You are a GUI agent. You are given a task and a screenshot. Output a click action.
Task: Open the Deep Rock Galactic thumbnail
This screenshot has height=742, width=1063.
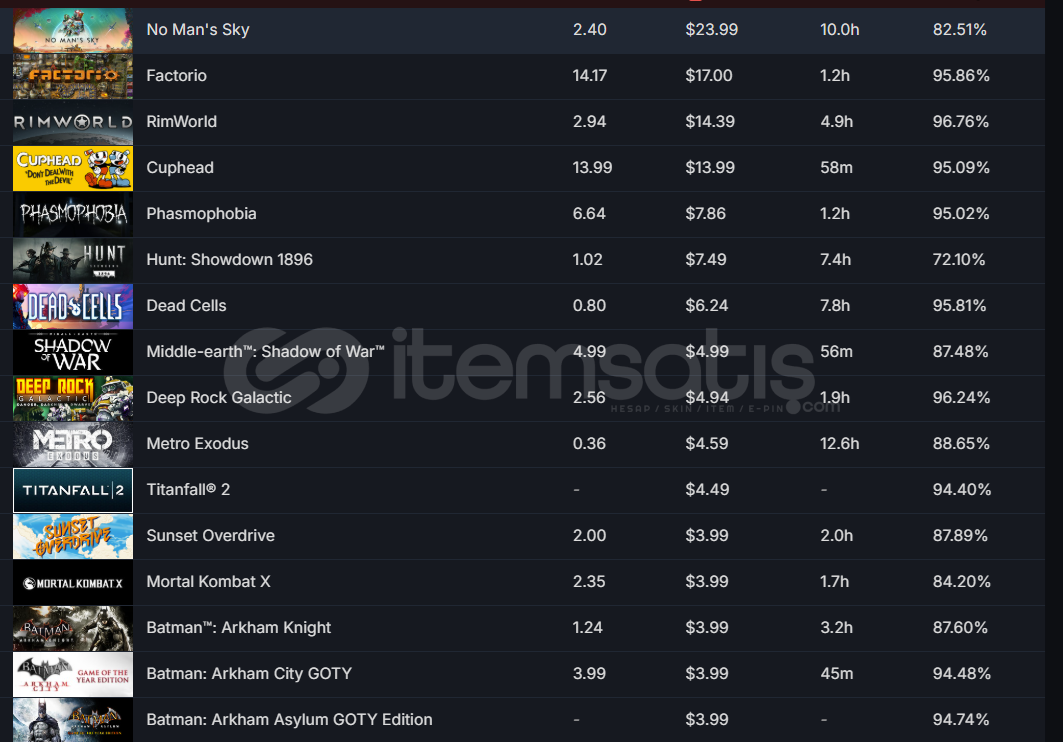pyautogui.click(x=73, y=398)
